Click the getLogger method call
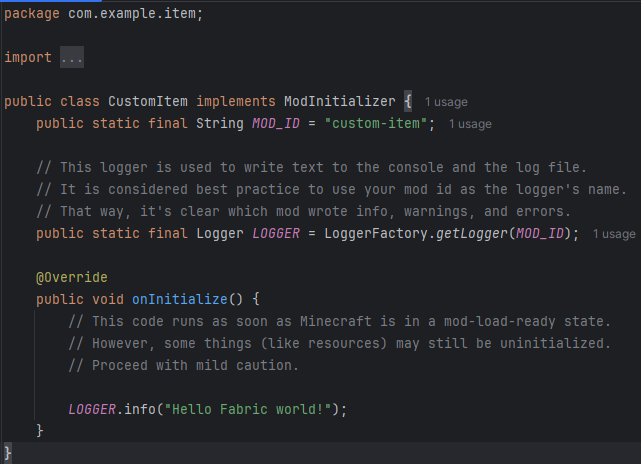Viewport: 641px width, 464px height. (x=468, y=233)
